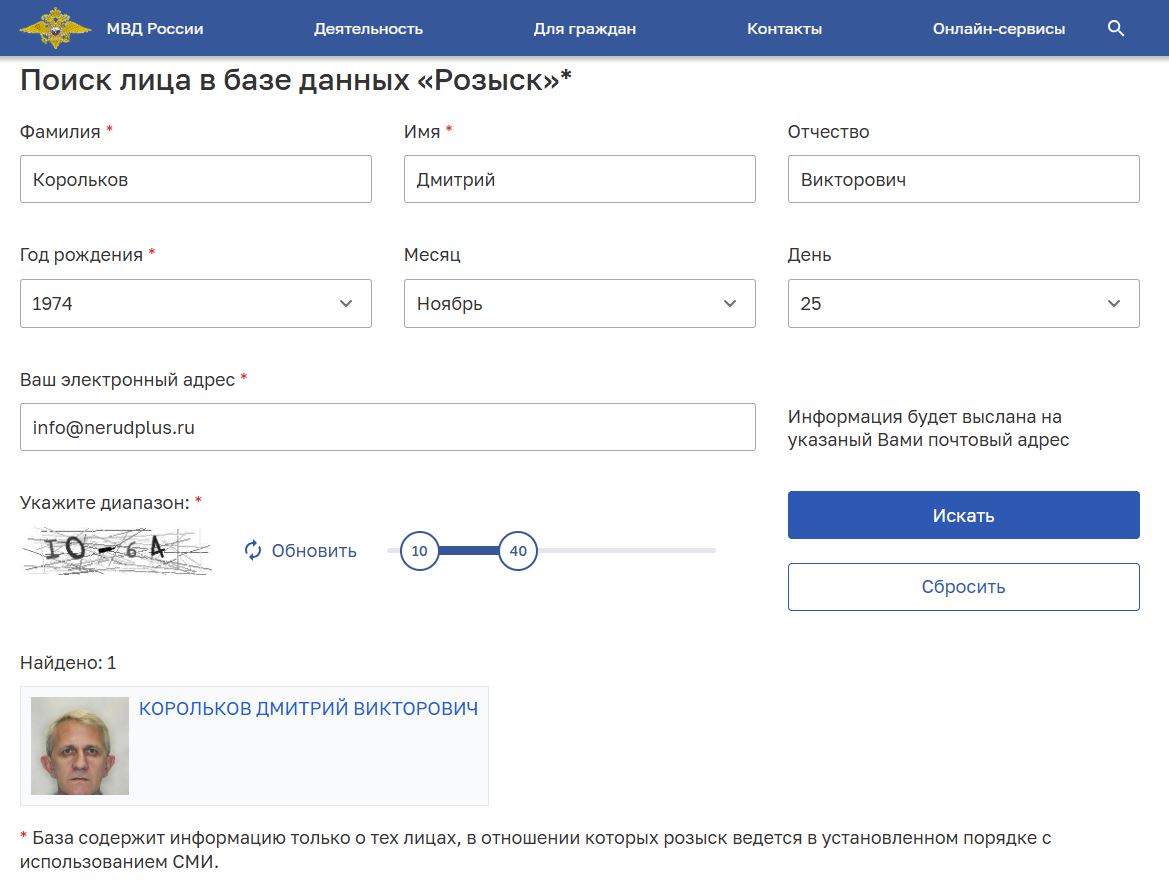Open the МВД России home link

pyautogui.click(x=154, y=28)
